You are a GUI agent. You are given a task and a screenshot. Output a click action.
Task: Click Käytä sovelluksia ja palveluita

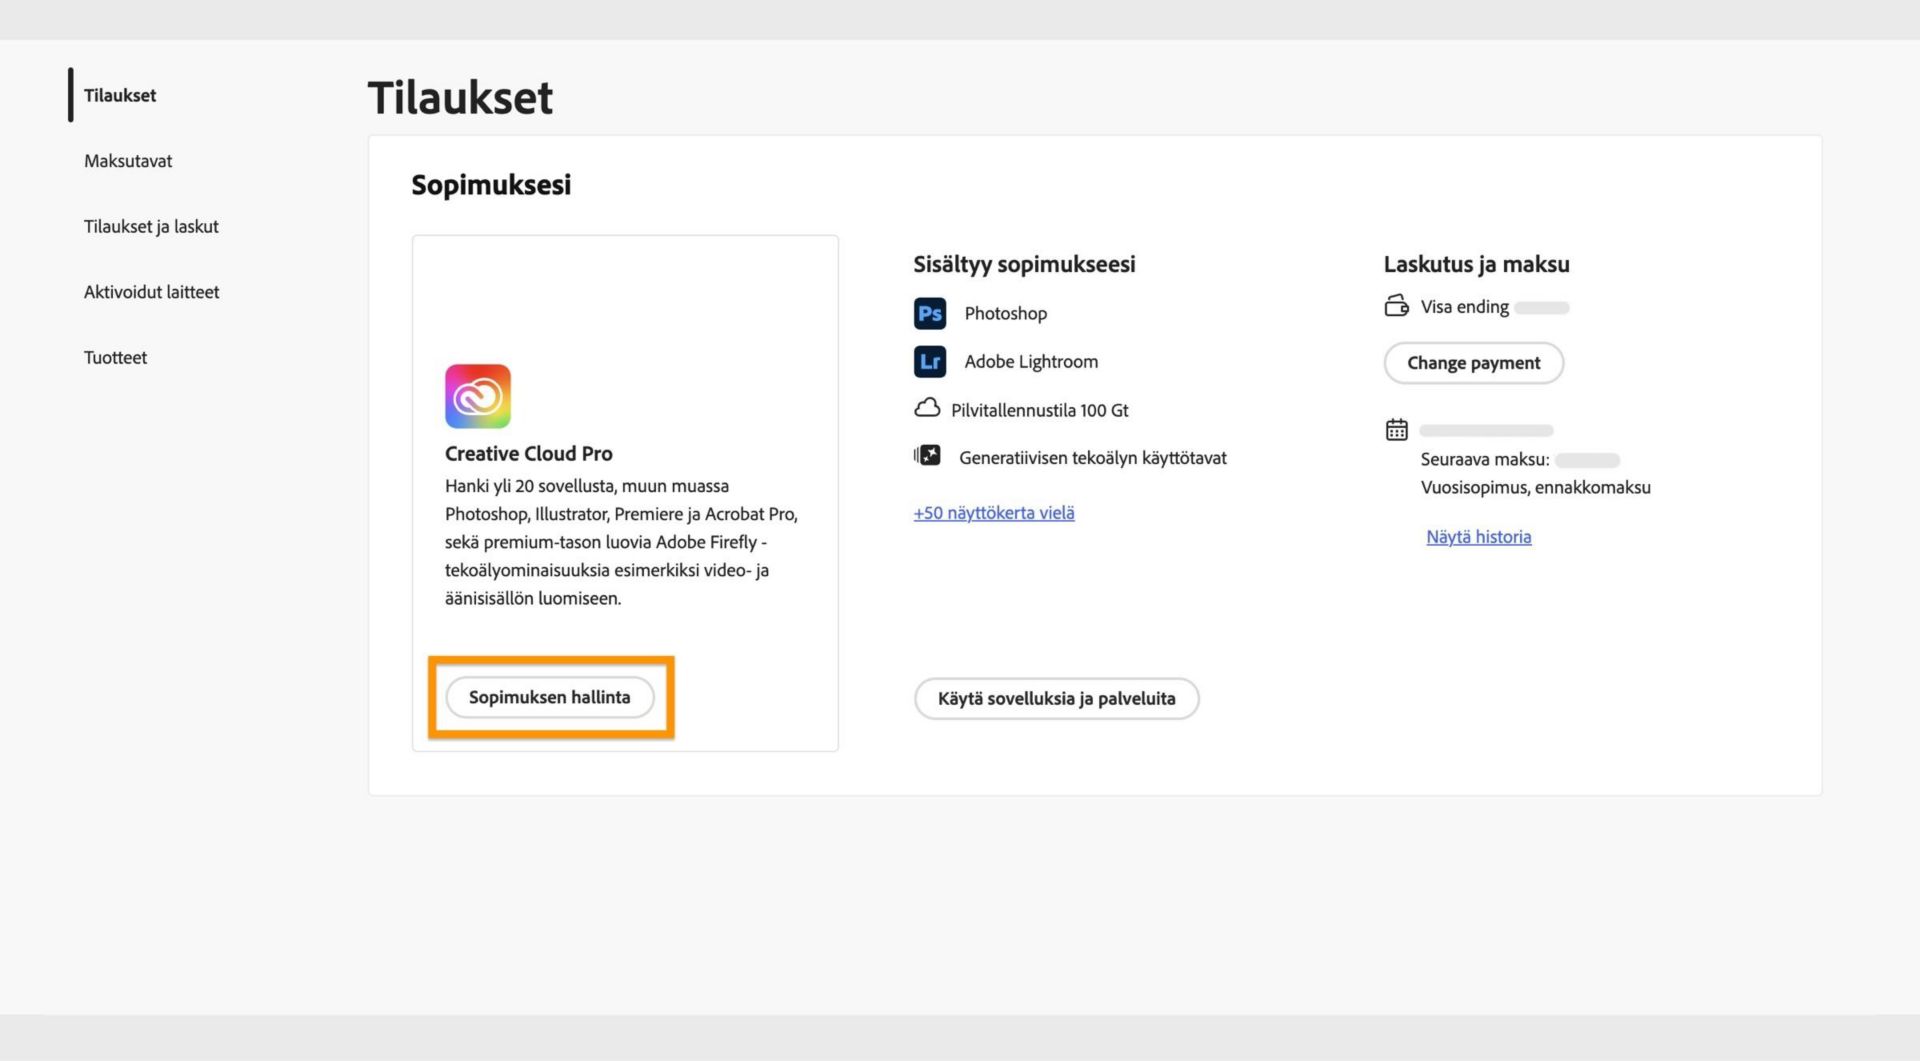click(x=1056, y=698)
